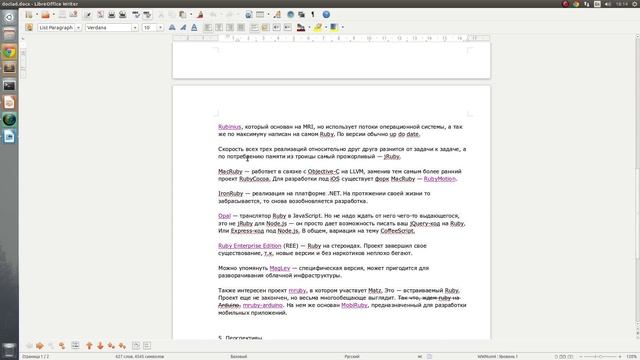Paste clipboard contents with Paste icon
Viewport: 640px width, 360px height.
[x=183, y=15]
